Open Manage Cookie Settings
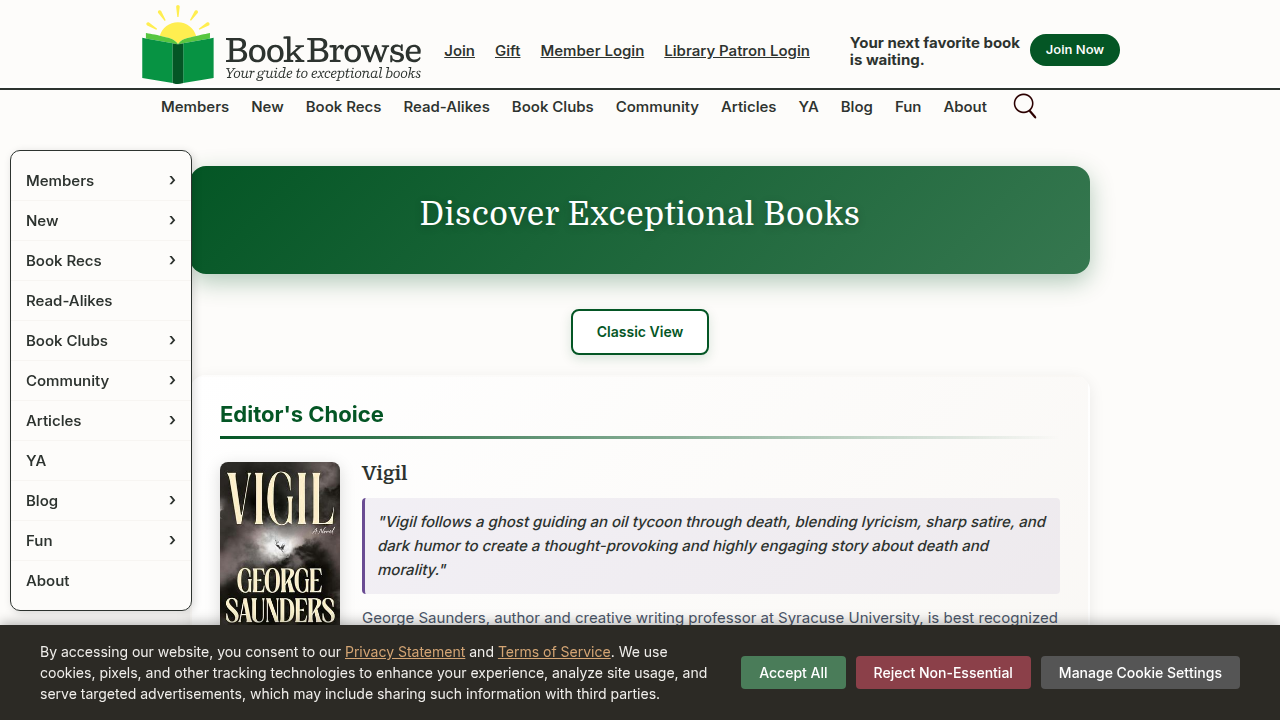Image resolution: width=1280 pixels, height=720 pixels. pos(1140,673)
